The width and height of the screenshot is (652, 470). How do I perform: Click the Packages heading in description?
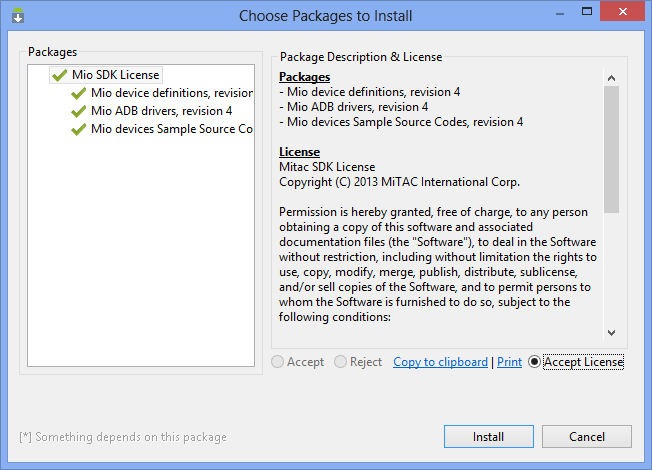(304, 77)
